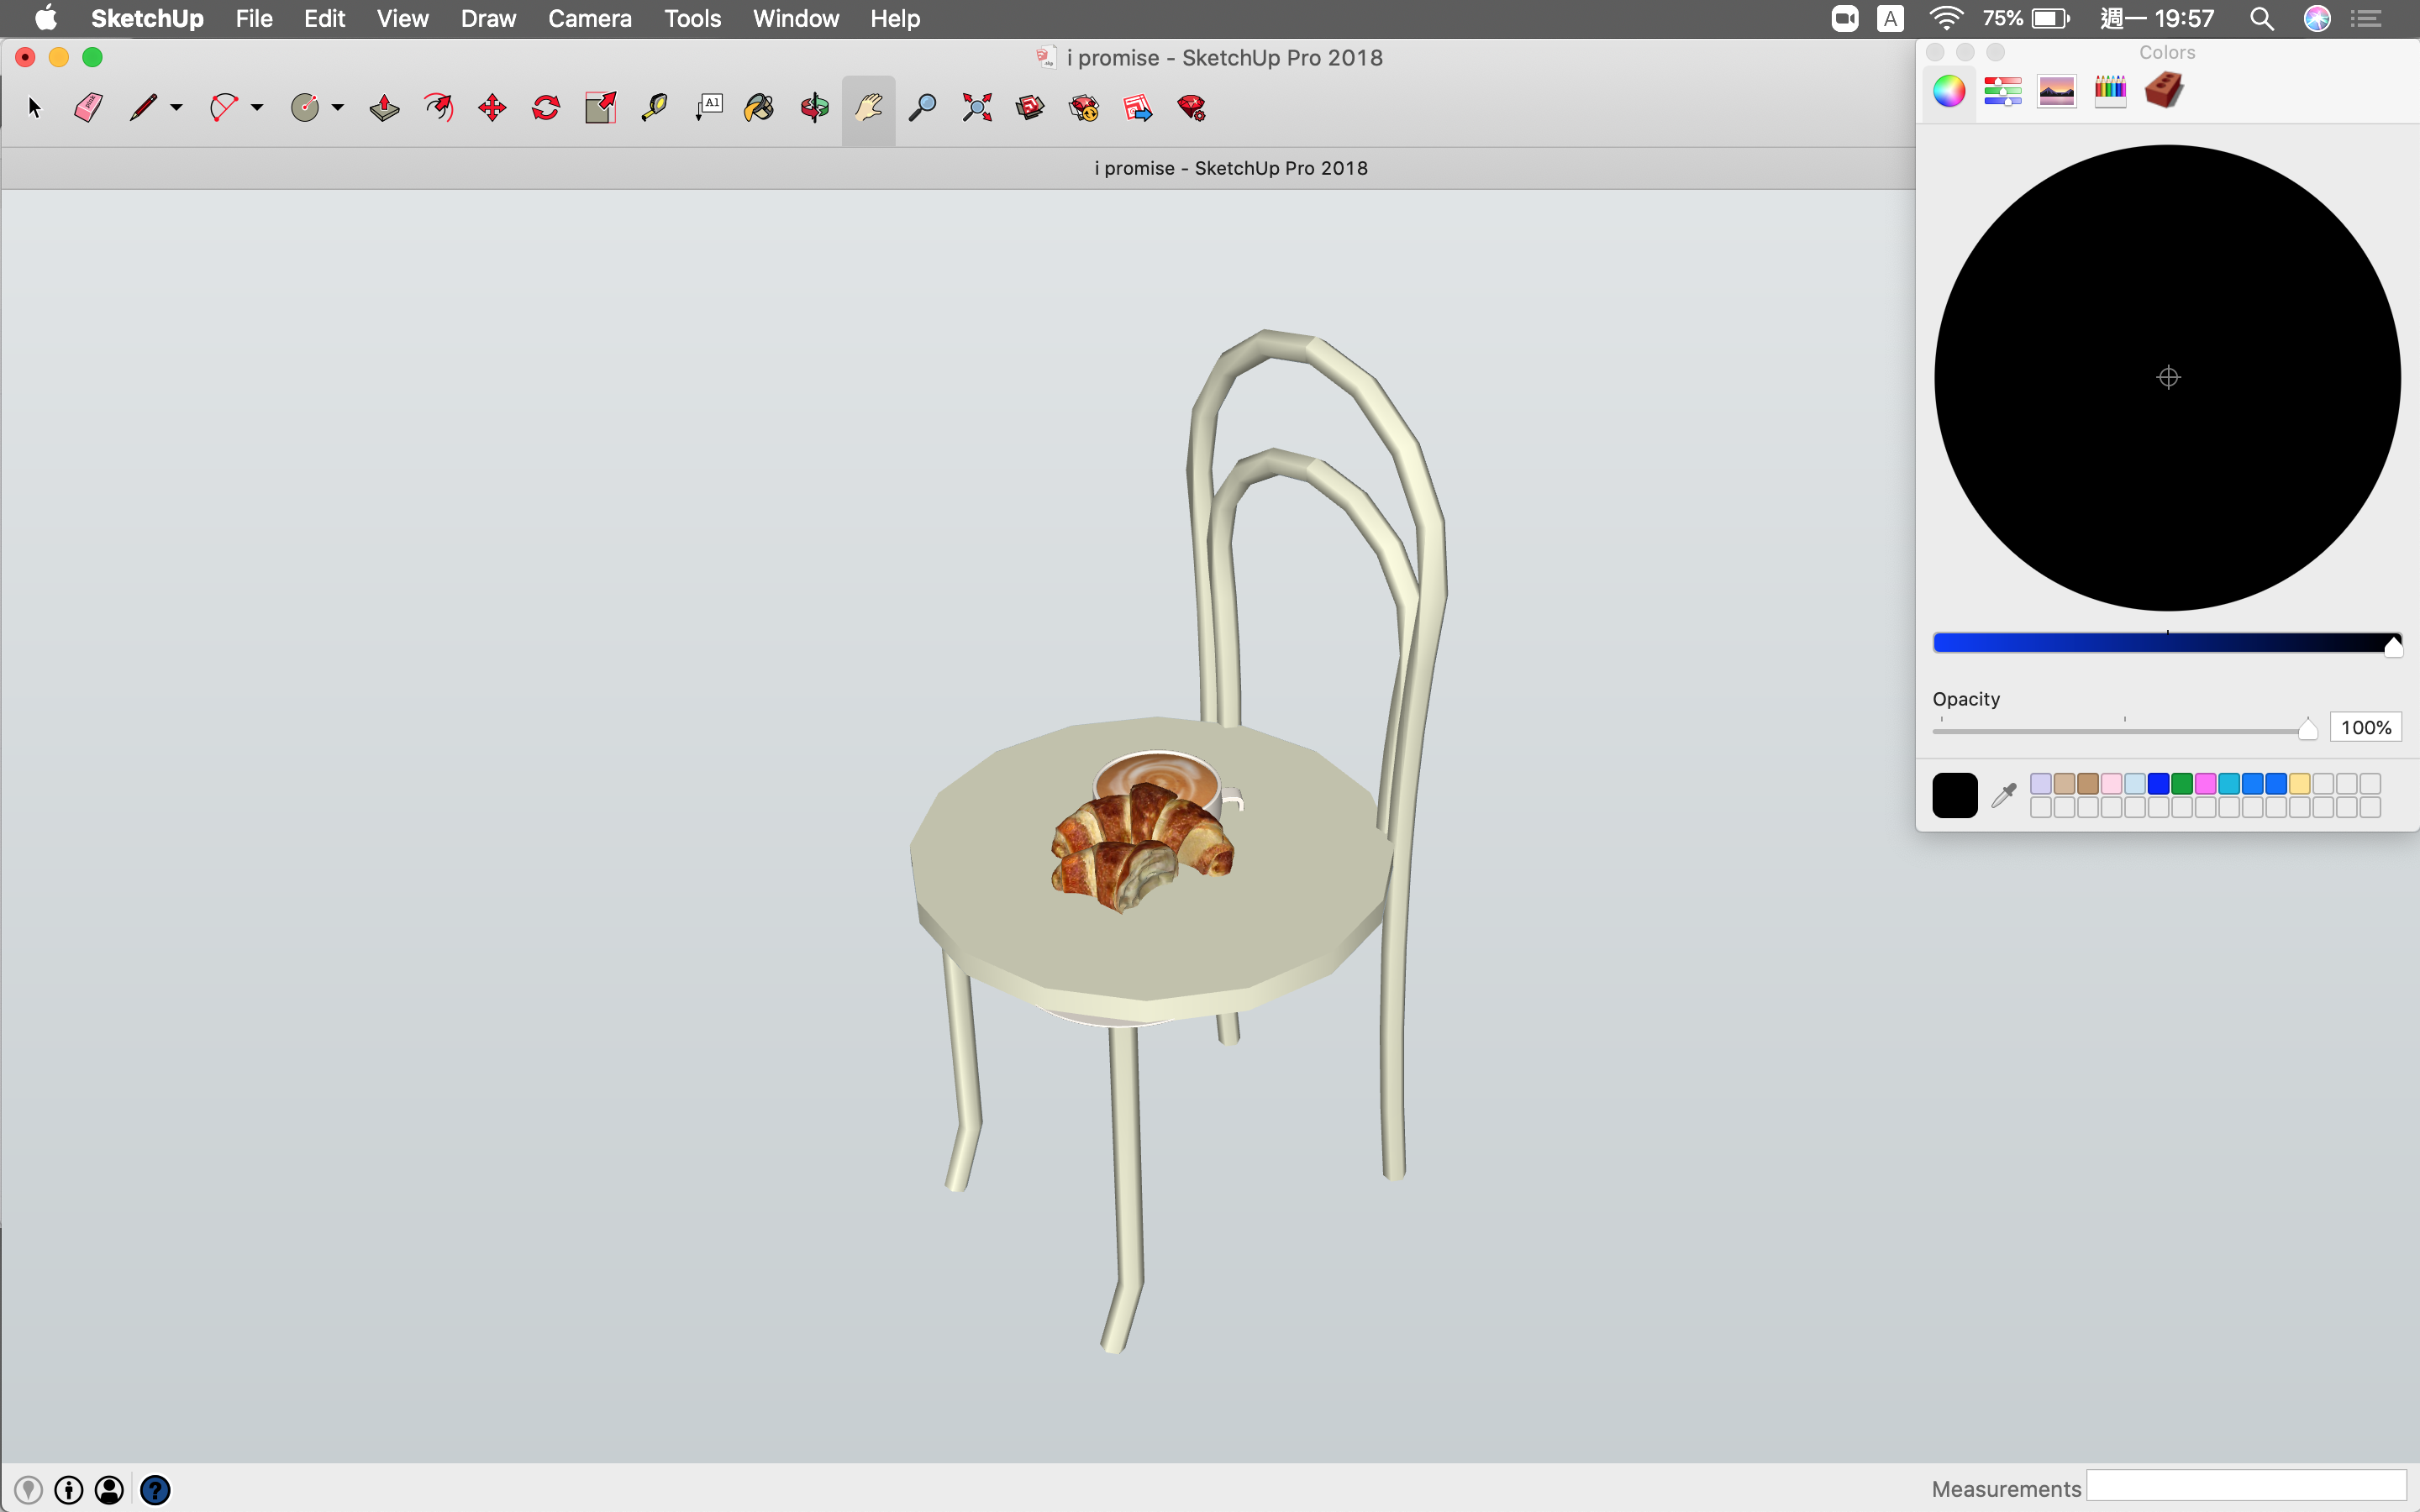Expand the Line tool dropdown arrow
The width and height of the screenshot is (2420, 1512).
click(177, 108)
